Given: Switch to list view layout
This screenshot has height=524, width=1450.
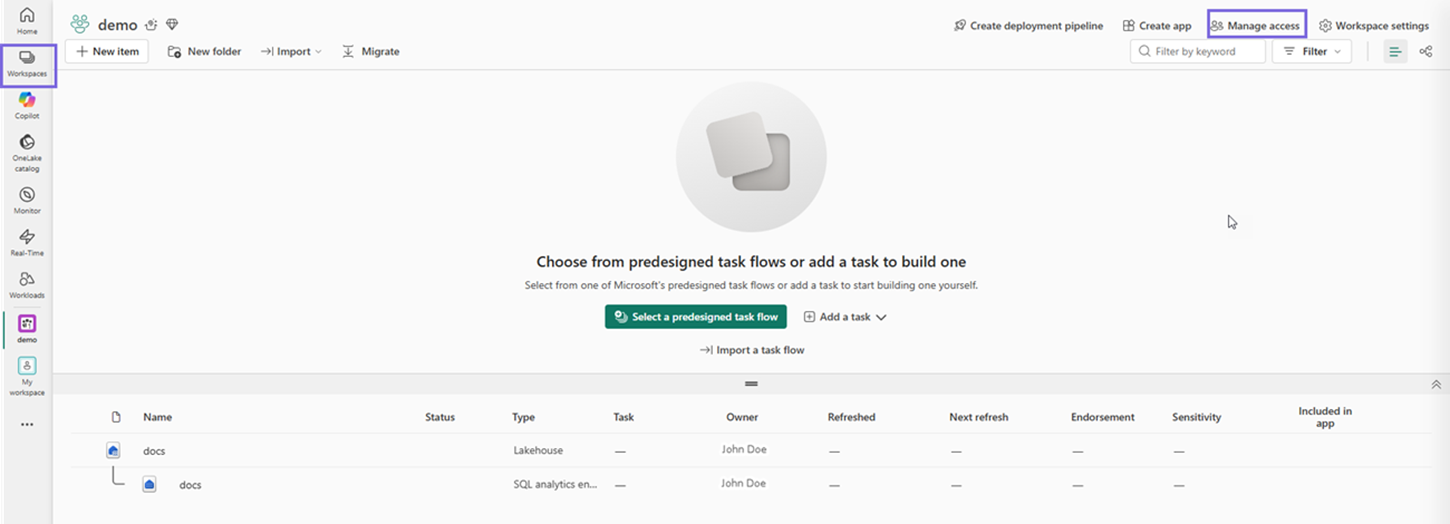Looking at the screenshot, I should [x=1395, y=51].
